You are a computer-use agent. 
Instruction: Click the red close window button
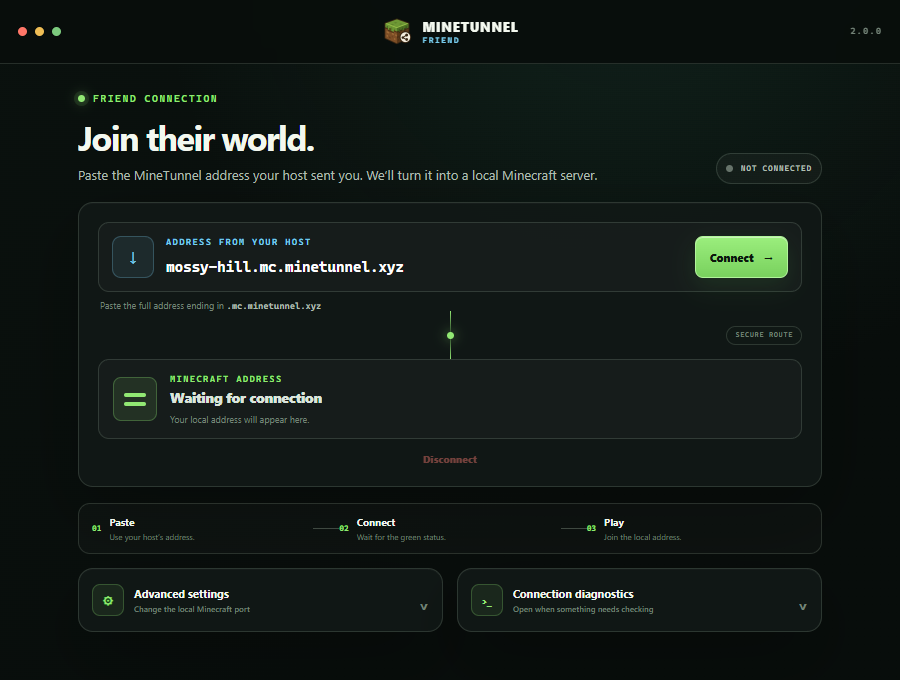(22, 32)
